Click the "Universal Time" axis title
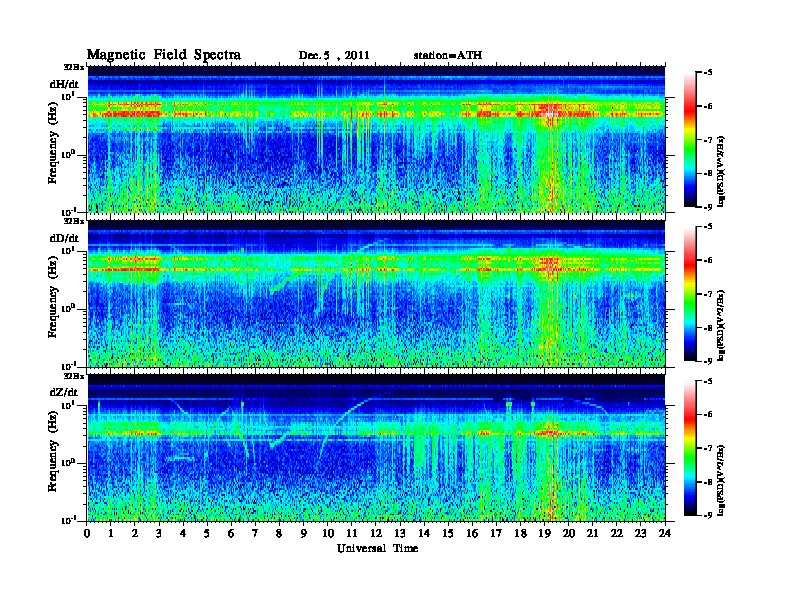This screenshot has width=792, height=612. (377, 548)
